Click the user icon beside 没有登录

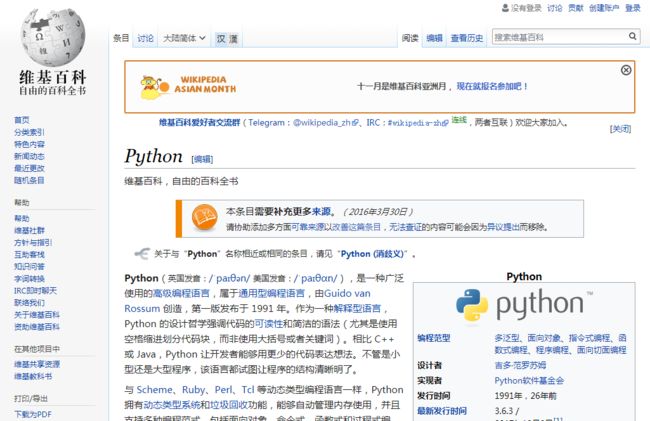coord(505,8)
